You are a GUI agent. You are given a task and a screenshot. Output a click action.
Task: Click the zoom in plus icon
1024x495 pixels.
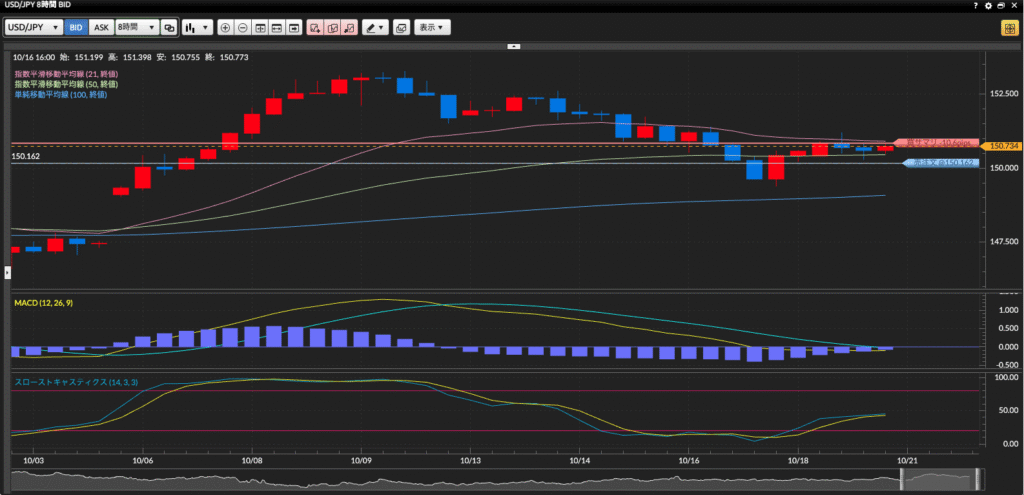click(225, 27)
